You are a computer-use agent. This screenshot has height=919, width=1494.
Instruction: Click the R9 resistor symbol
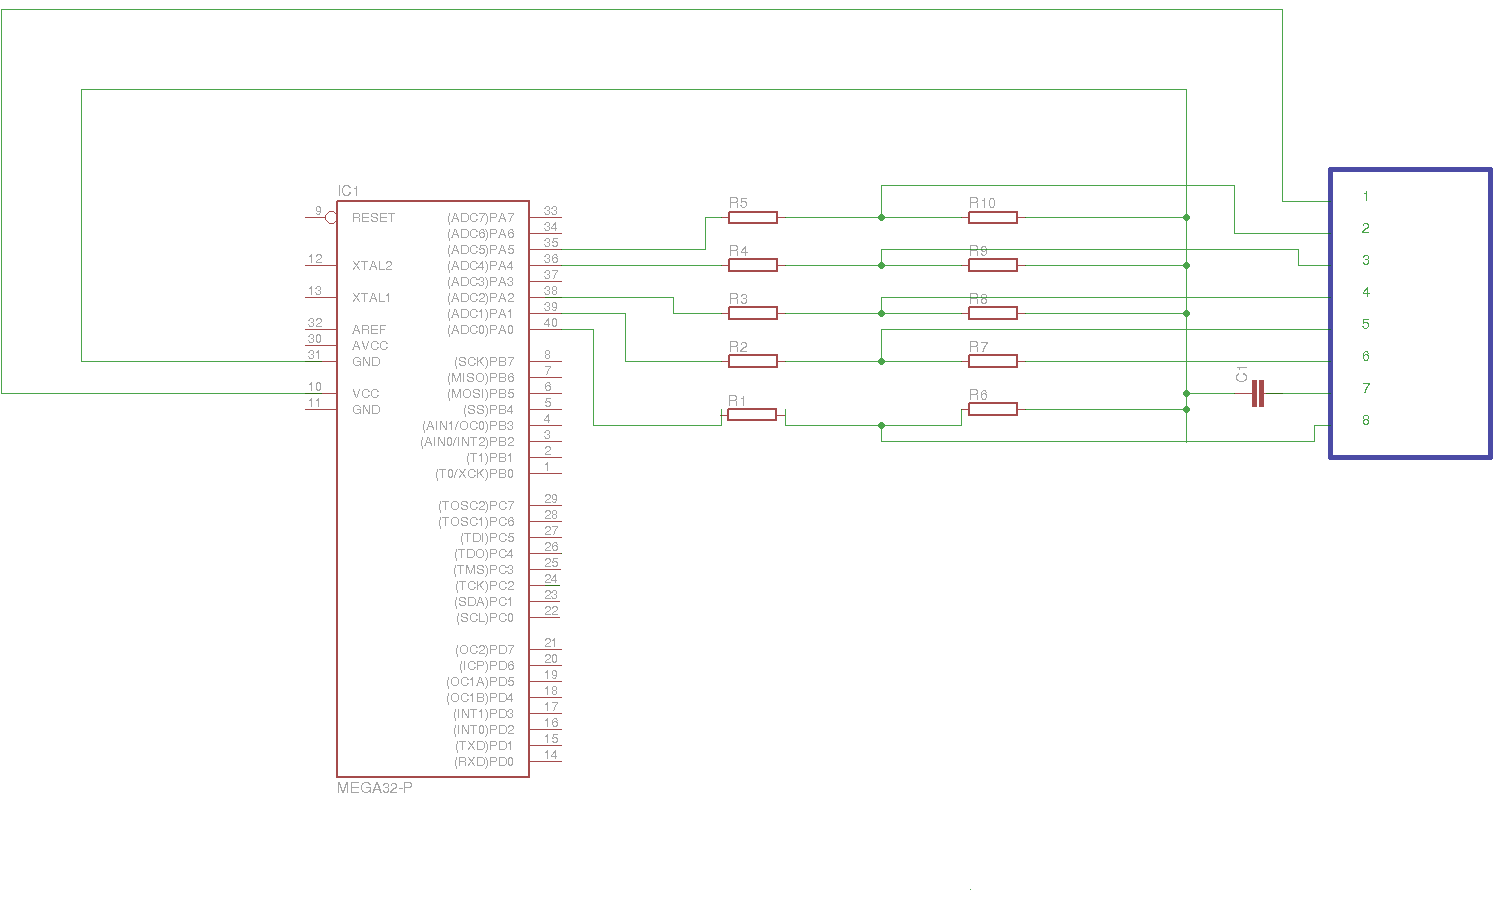[x=993, y=265]
